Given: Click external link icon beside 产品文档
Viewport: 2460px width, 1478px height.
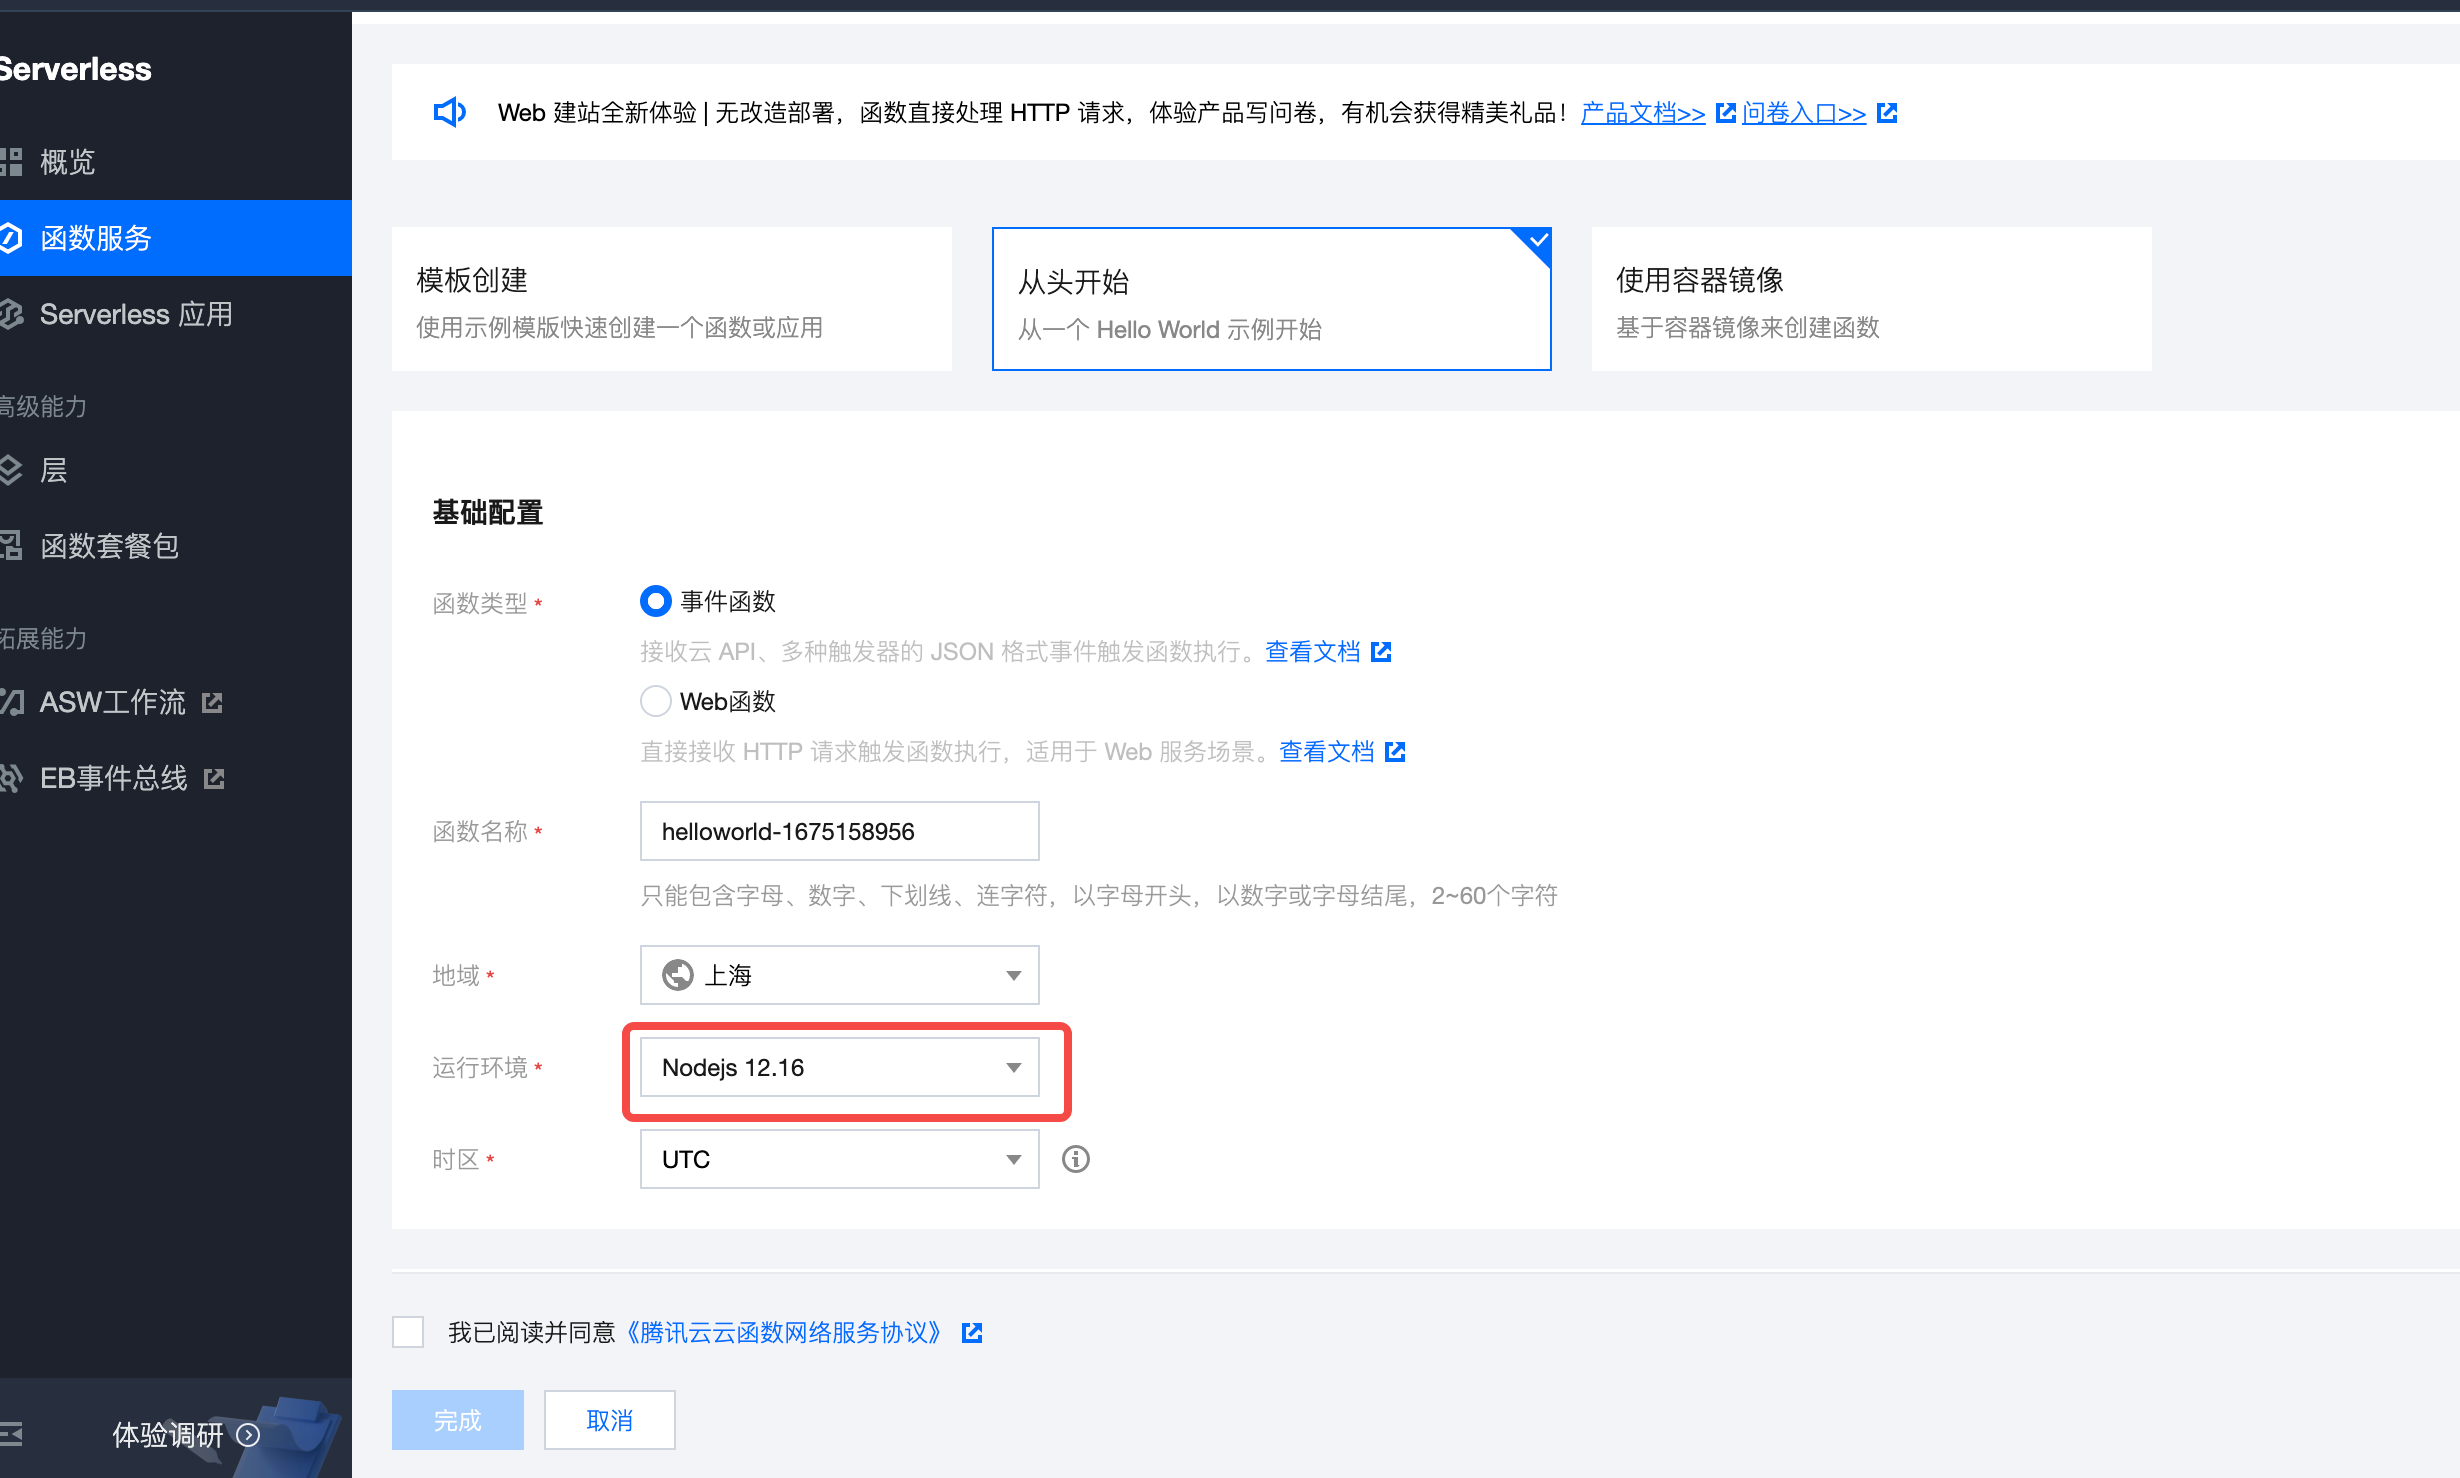Looking at the screenshot, I should (1725, 113).
